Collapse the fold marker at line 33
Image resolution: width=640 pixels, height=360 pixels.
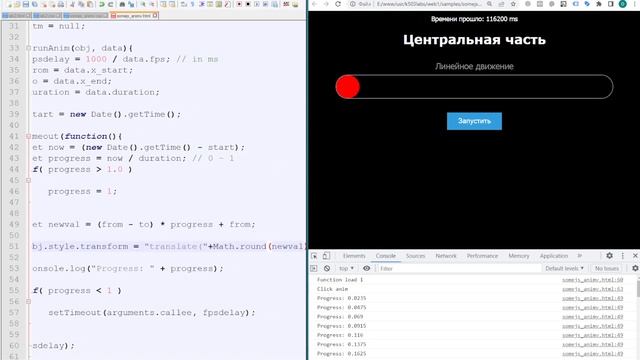click(x=29, y=48)
